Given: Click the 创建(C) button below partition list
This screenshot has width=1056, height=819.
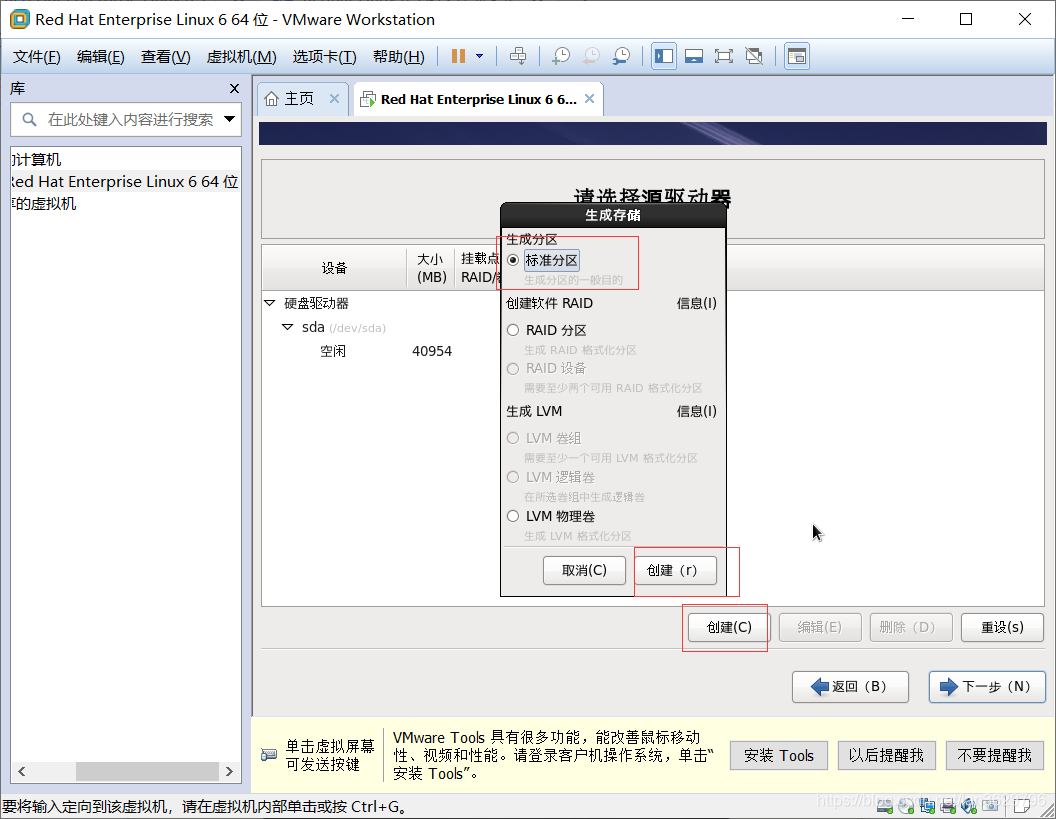Looking at the screenshot, I should point(729,627).
